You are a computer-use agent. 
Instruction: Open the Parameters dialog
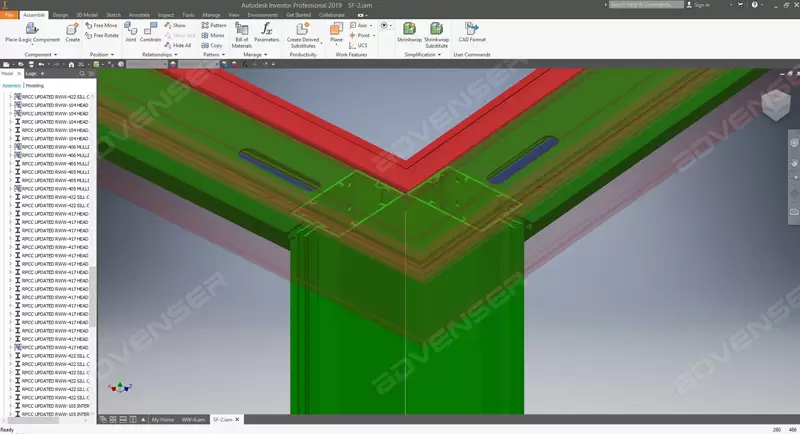[x=266, y=31]
